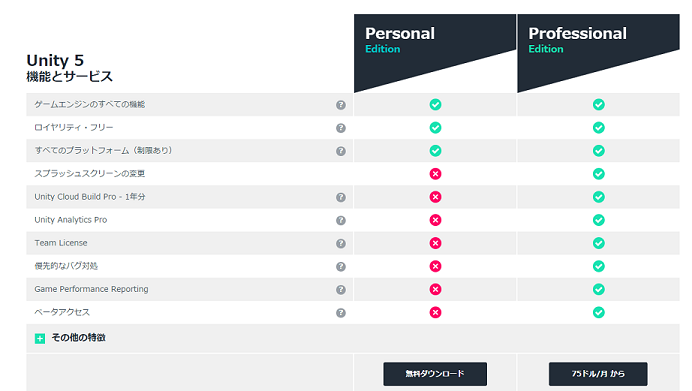Click Personal green check for ロイヤリティ・フリー
This screenshot has height=391, width=692.
[x=435, y=128]
